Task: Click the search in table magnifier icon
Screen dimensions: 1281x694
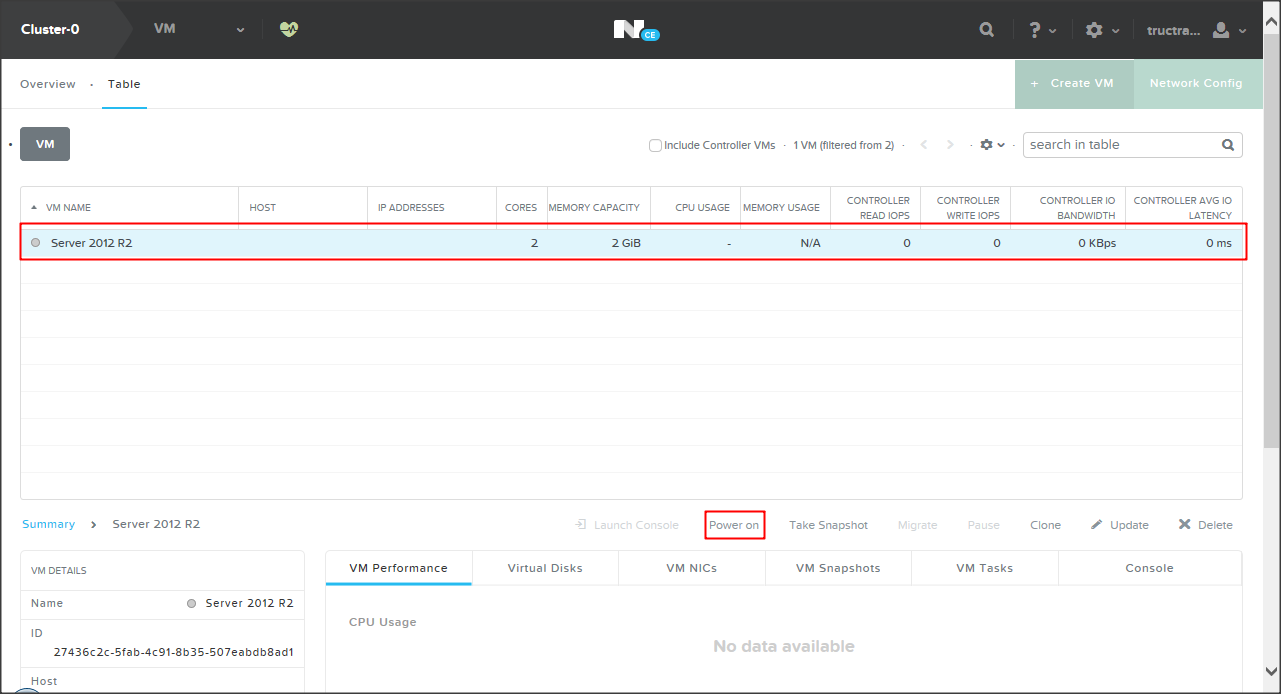Action: pos(1228,145)
